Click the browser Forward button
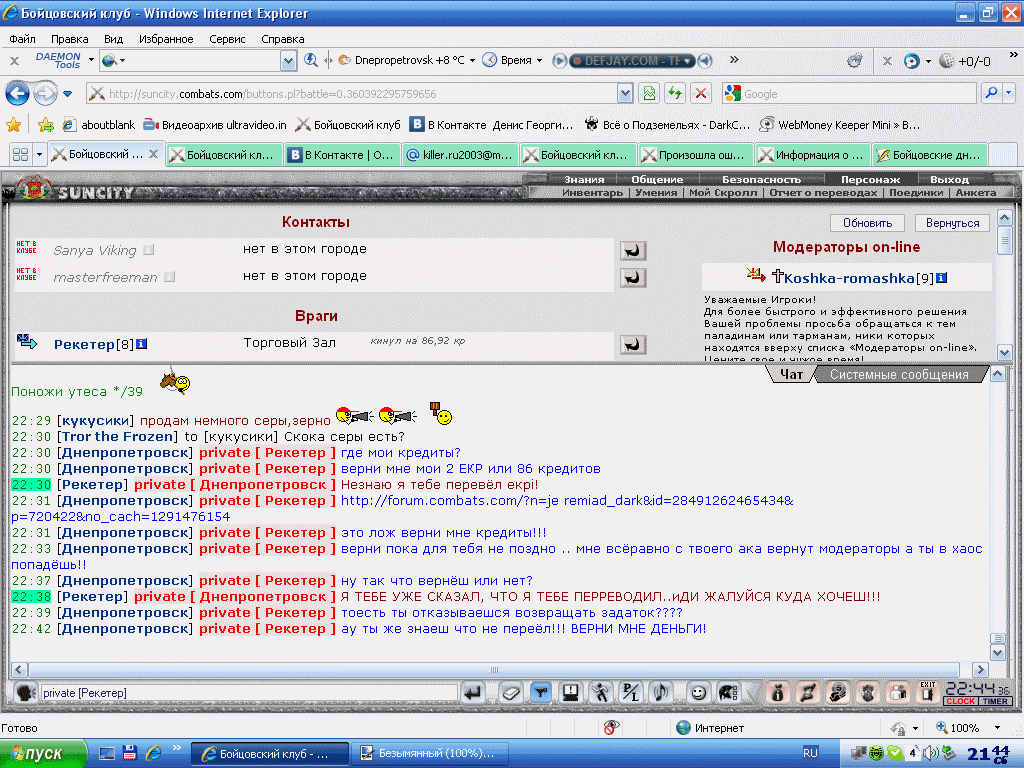Screen dimensions: 1024x768 [x=45, y=93]
